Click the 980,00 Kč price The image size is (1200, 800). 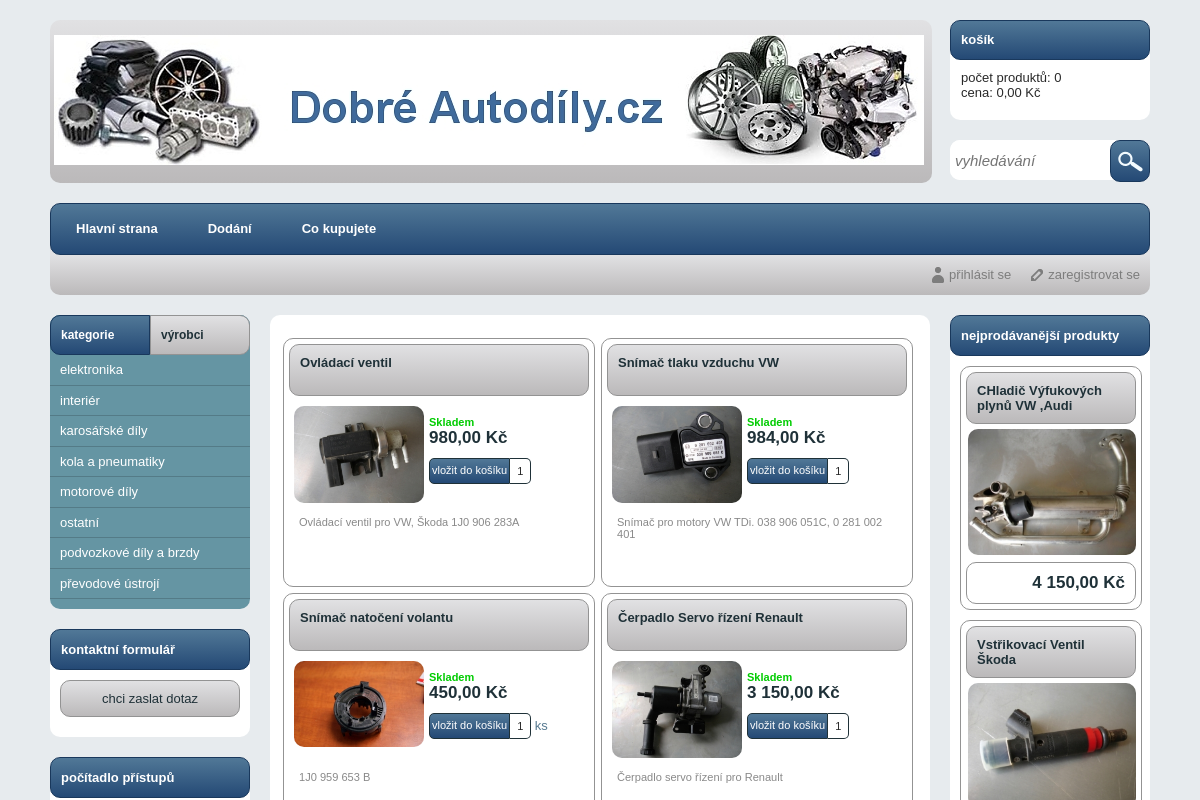468,438
